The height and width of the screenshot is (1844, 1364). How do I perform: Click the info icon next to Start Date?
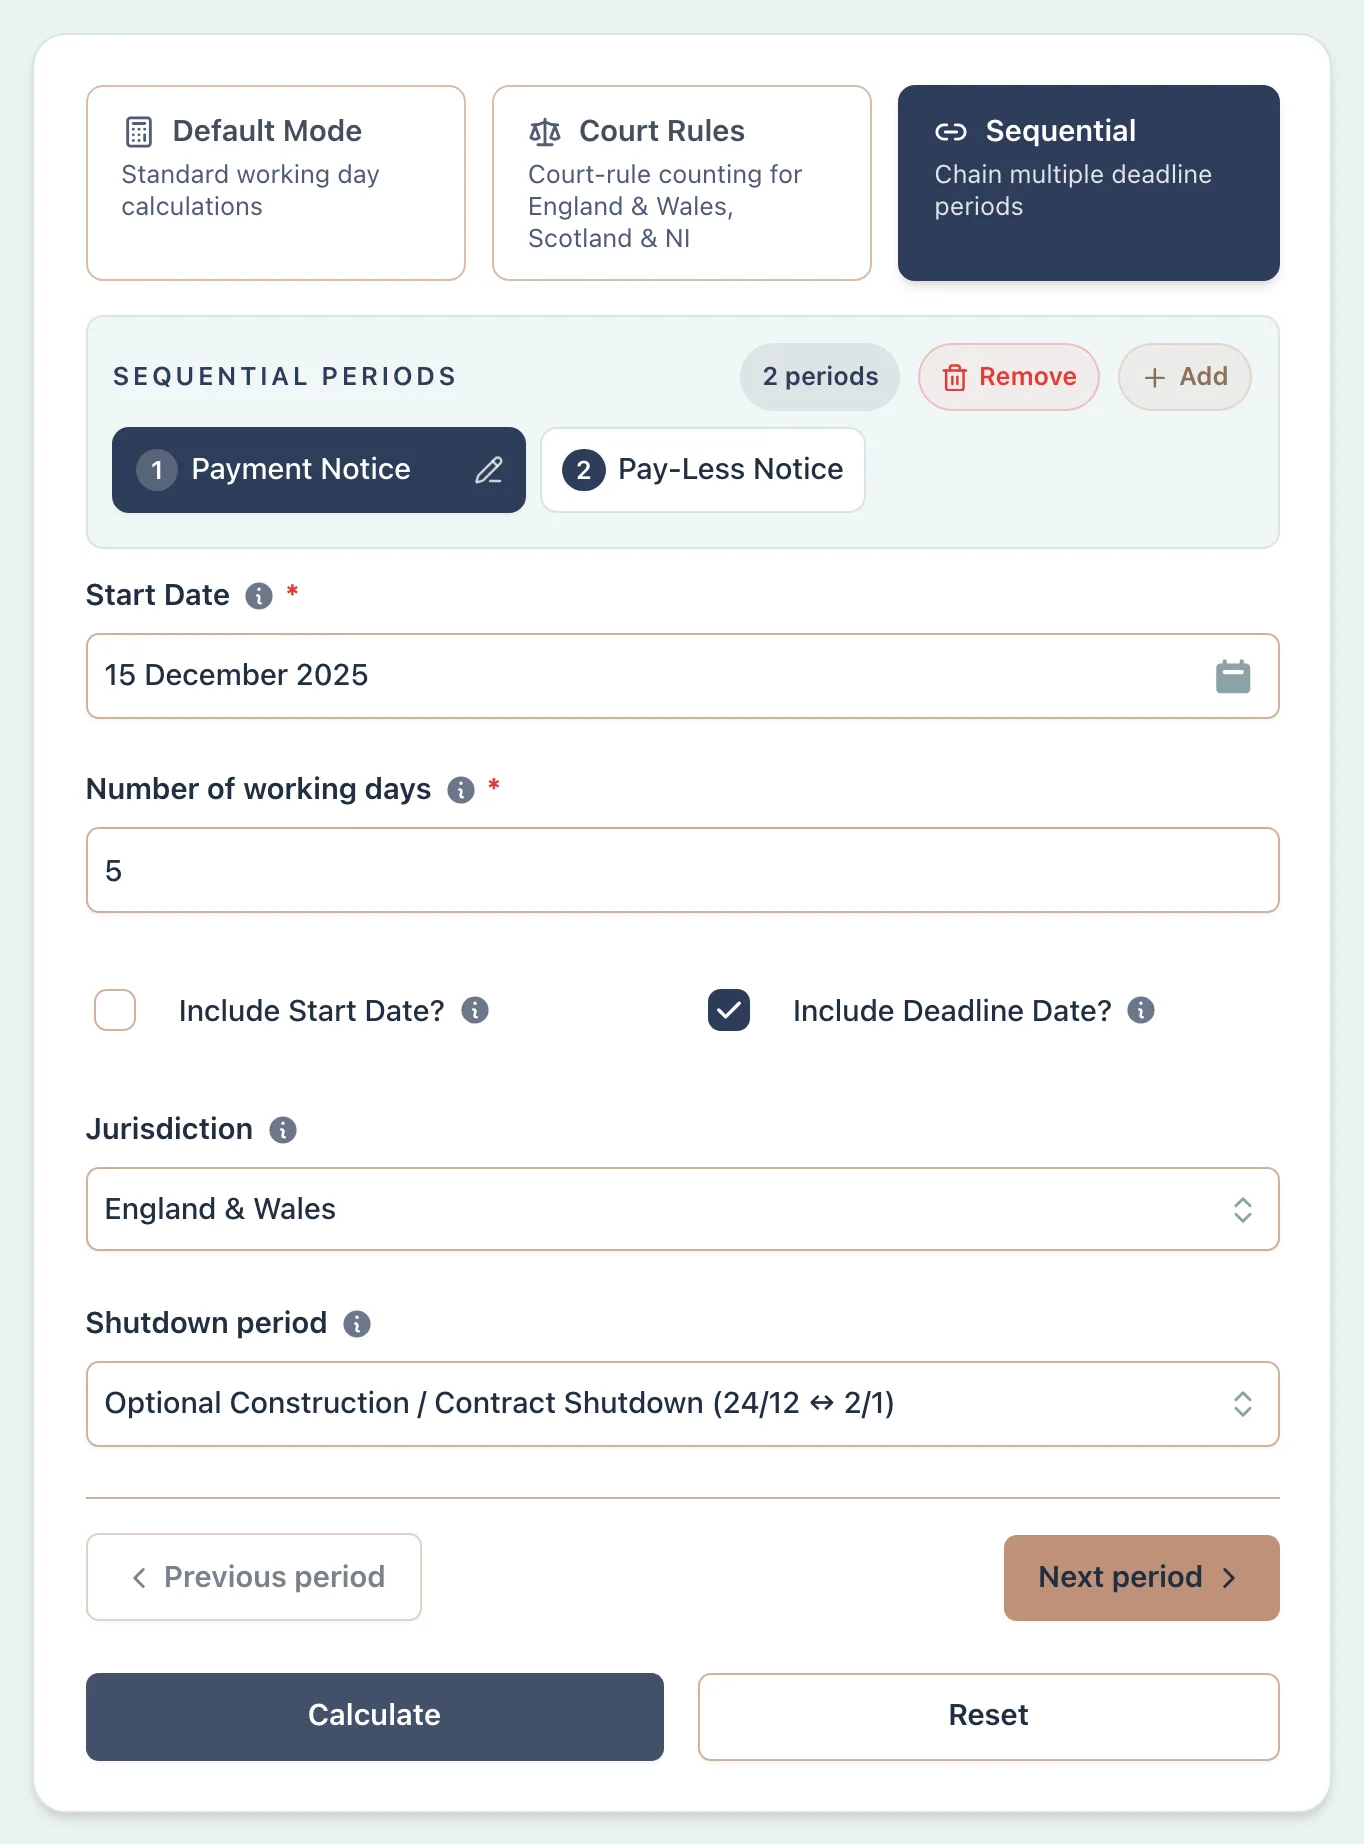258,596
